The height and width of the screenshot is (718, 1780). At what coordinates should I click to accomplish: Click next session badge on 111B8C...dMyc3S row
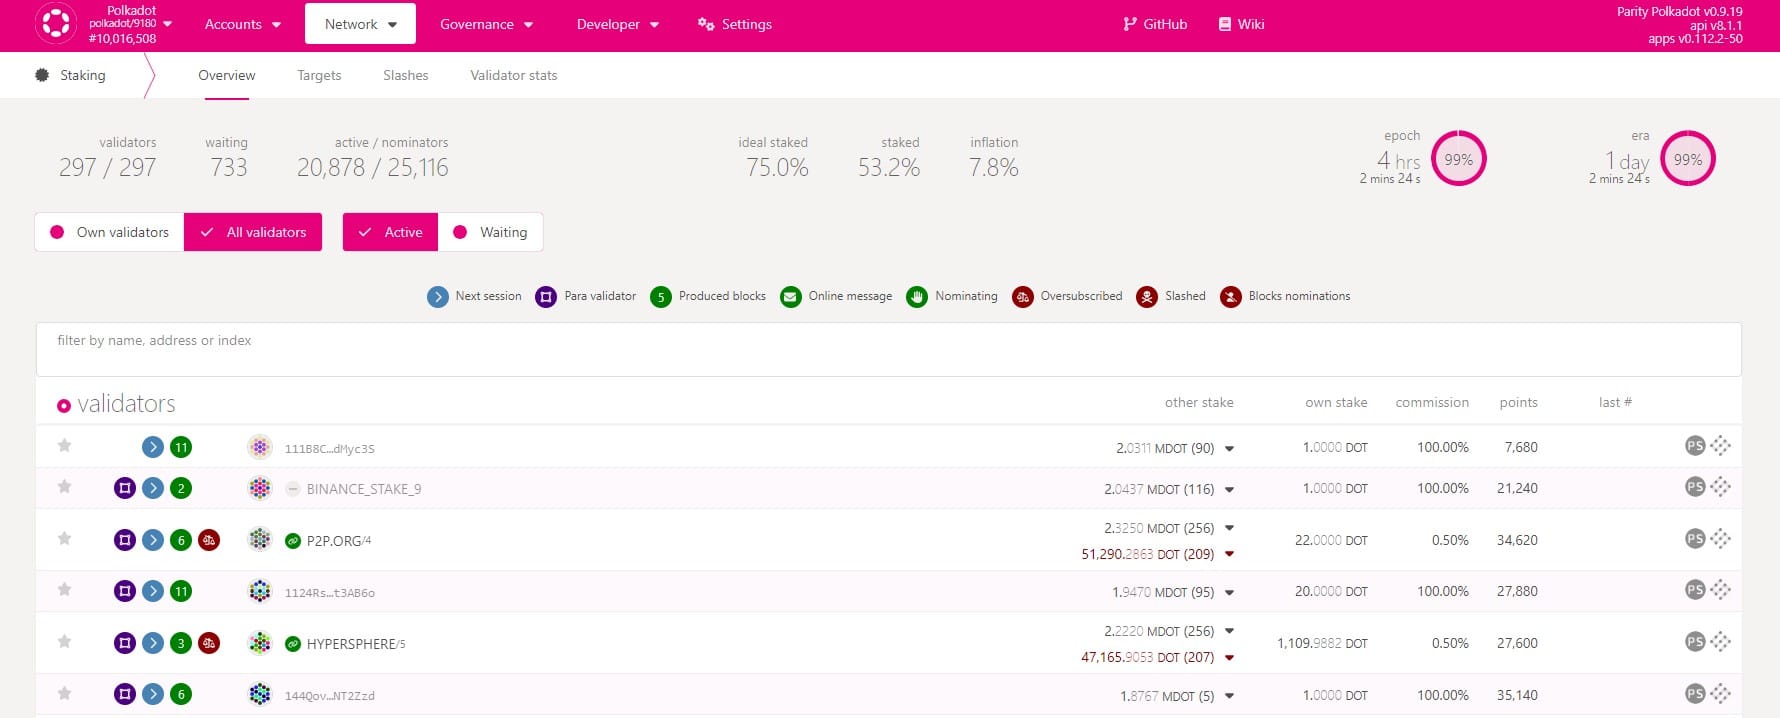pos(153,447)
